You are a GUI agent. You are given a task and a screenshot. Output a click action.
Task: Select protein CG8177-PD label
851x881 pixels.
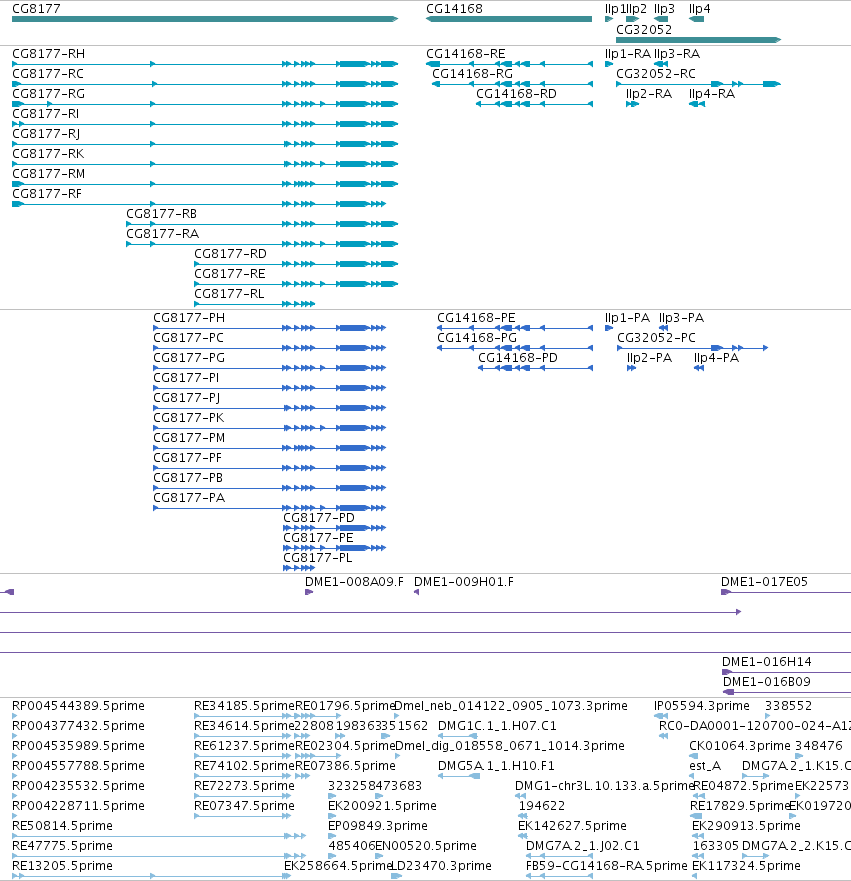coord(319,518)
